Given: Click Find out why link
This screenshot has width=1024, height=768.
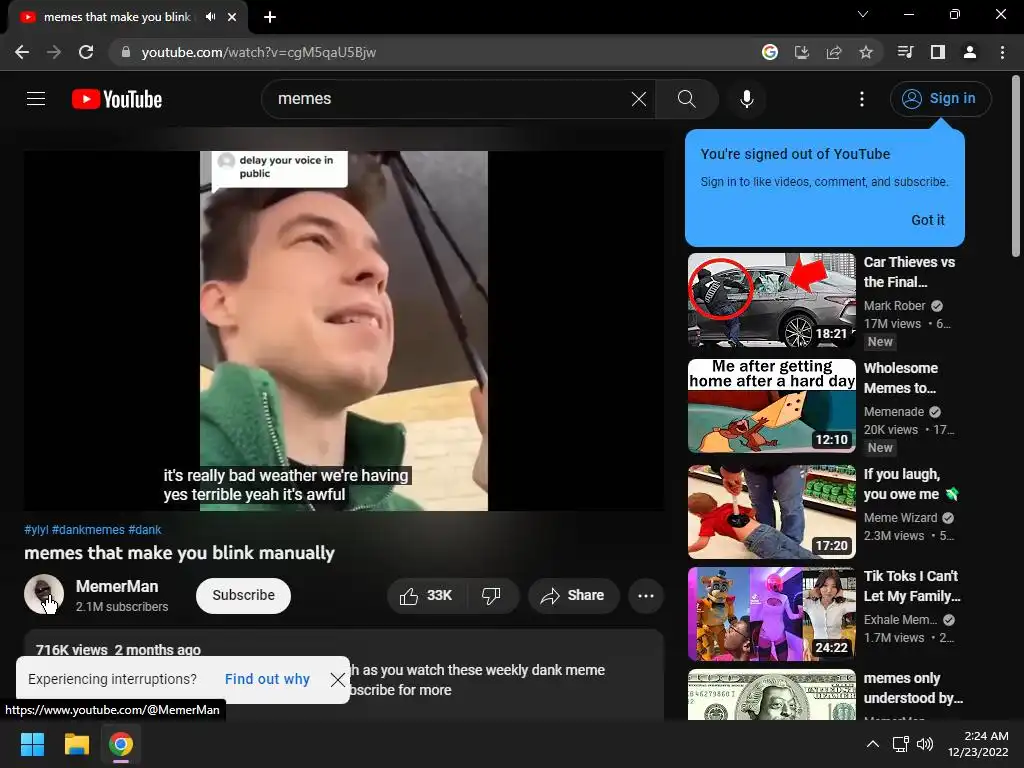Looking at the screenshot, I should [x=267, y=679].
